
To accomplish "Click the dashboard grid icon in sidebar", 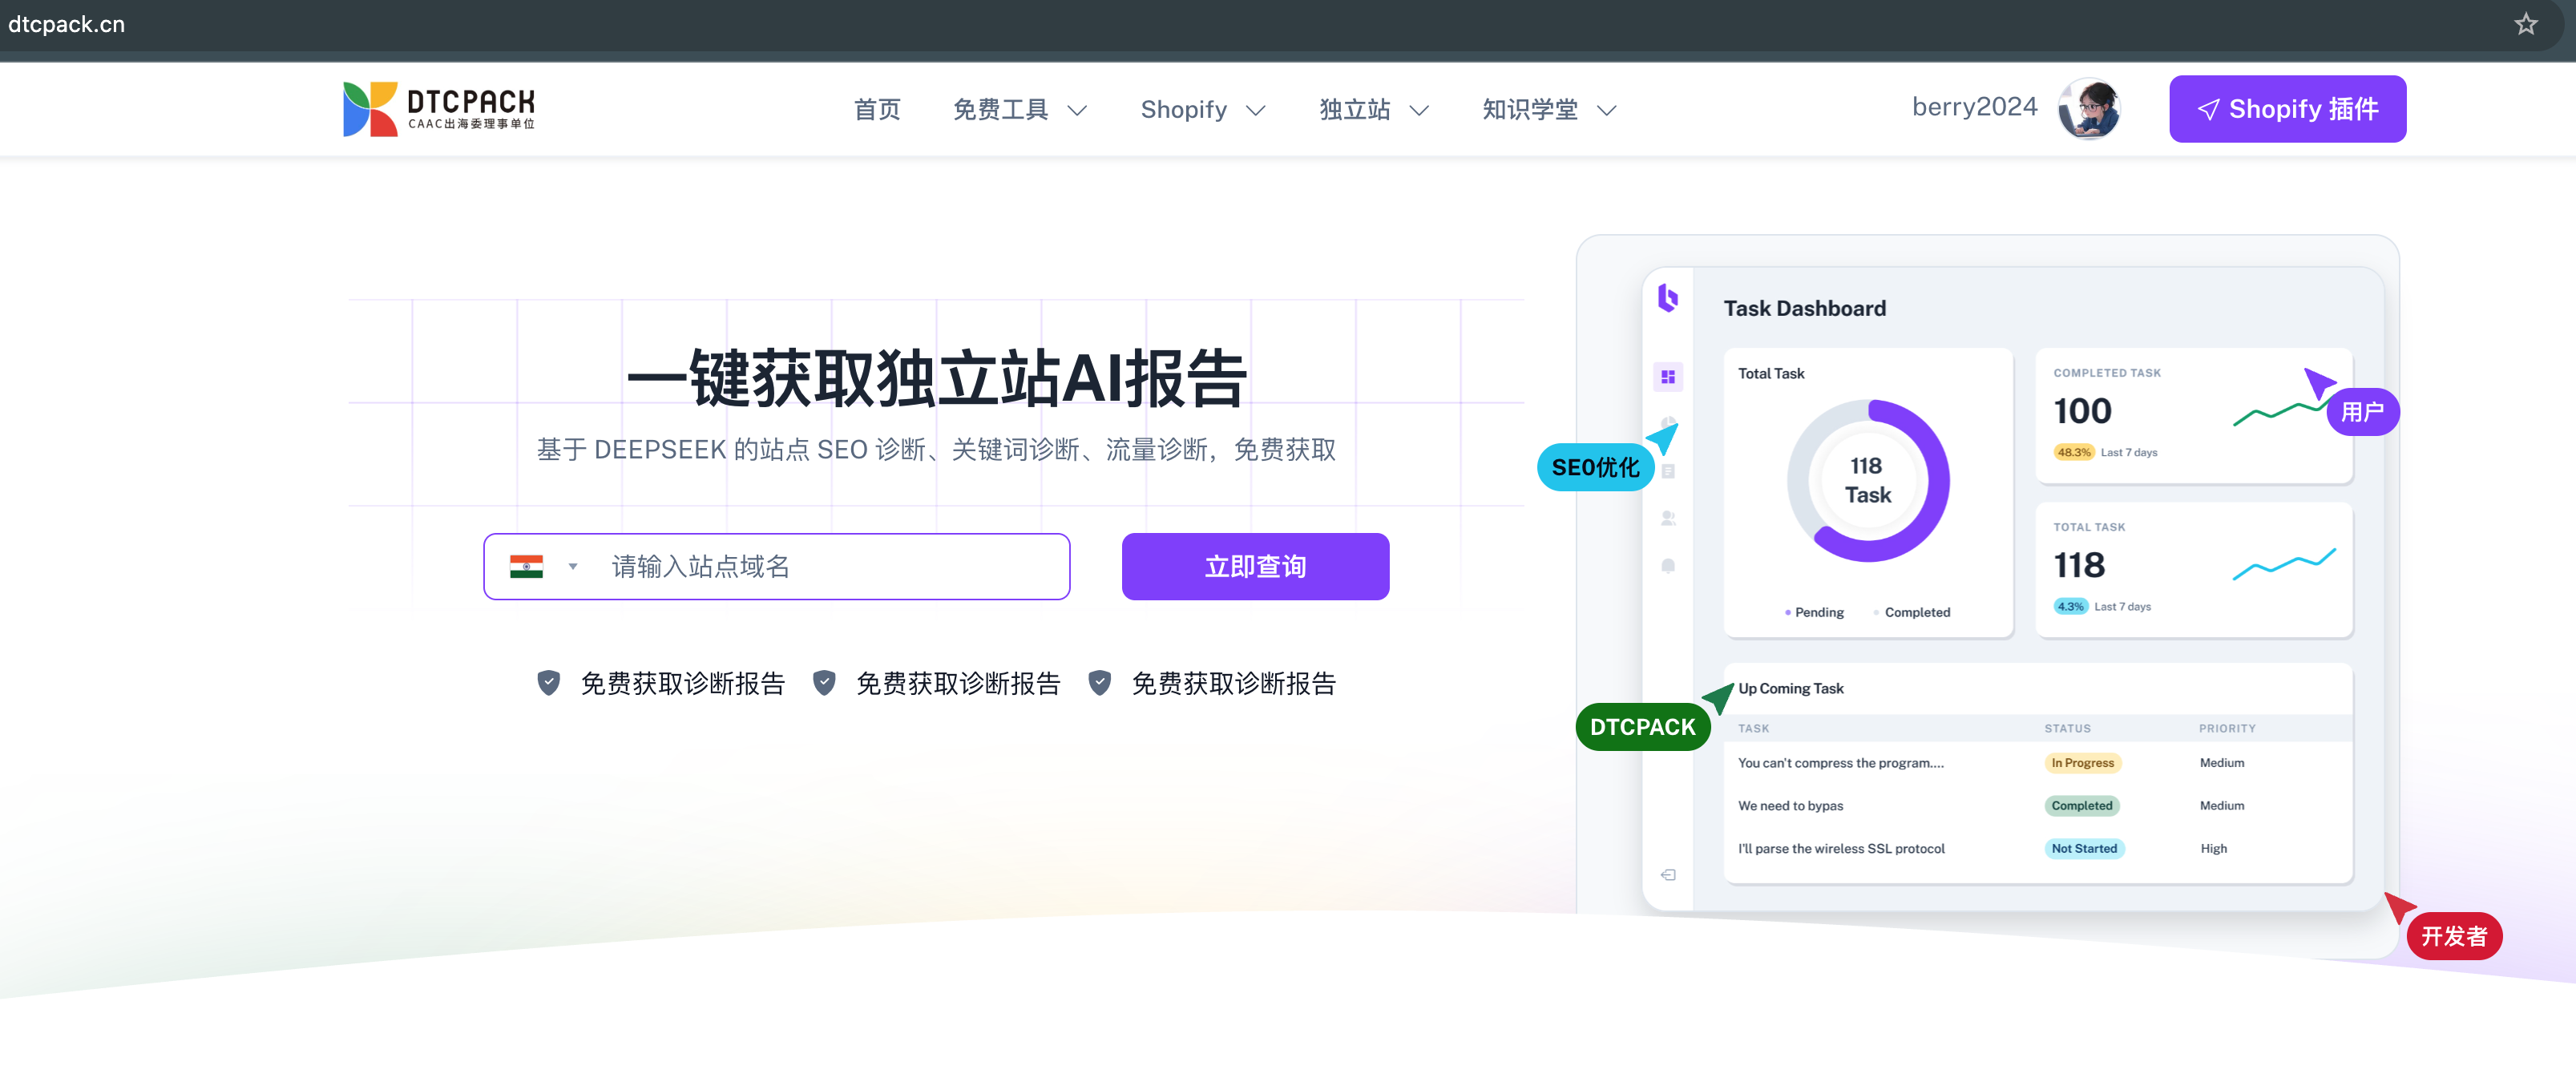I will [1667, 377].
